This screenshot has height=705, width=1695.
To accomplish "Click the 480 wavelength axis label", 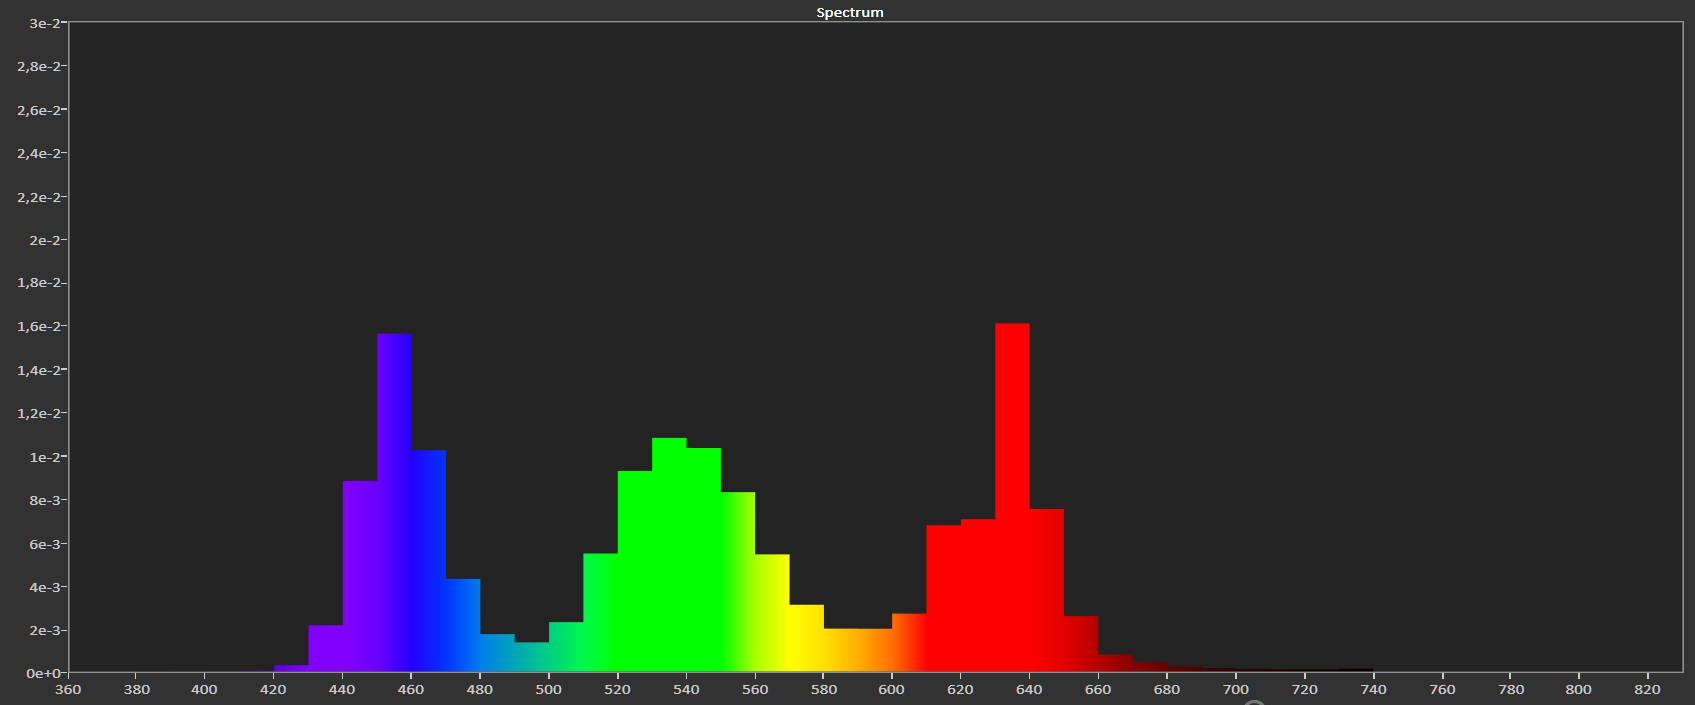I will [480, 689].
